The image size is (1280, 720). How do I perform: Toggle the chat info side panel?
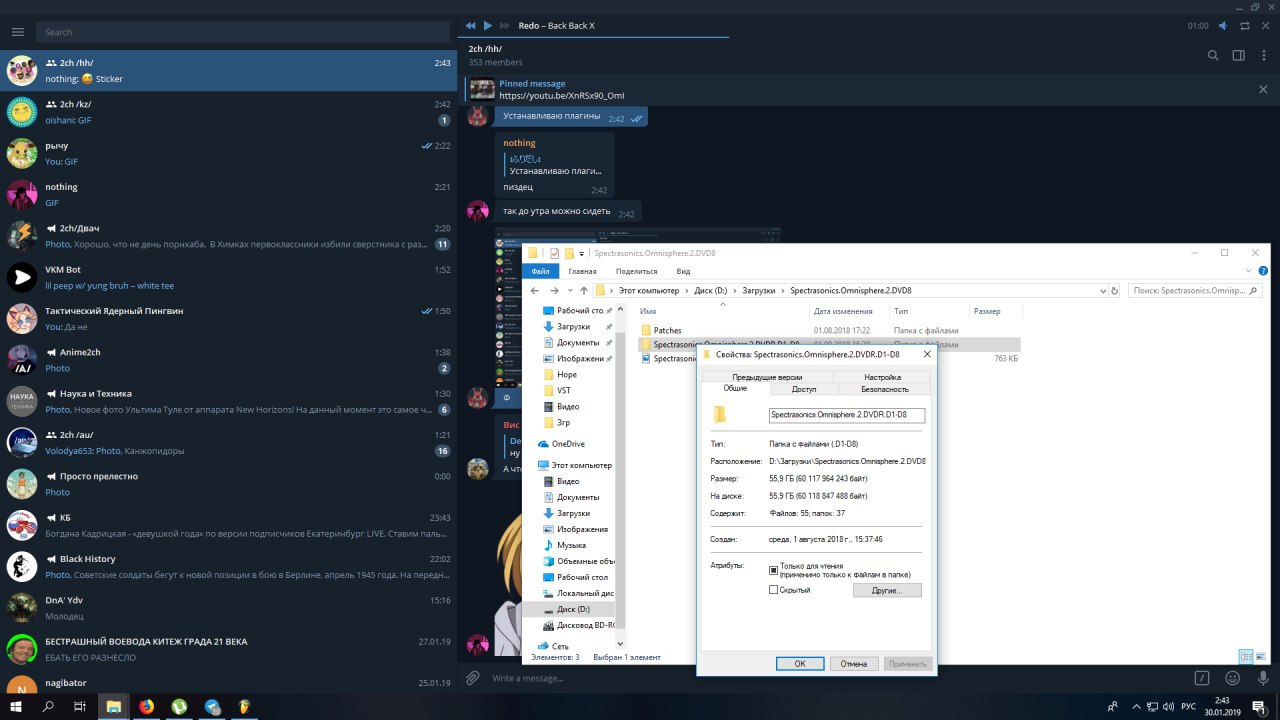click(1238, 56)
